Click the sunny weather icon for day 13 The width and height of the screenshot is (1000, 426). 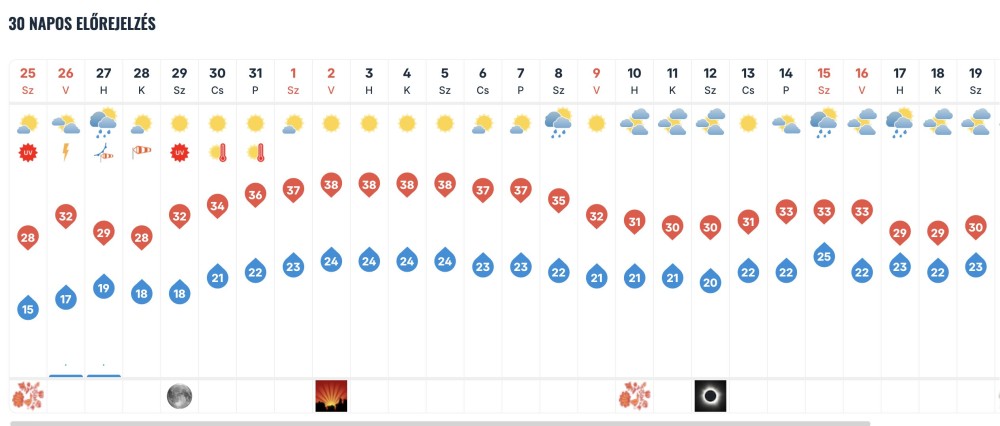(747, 123)
